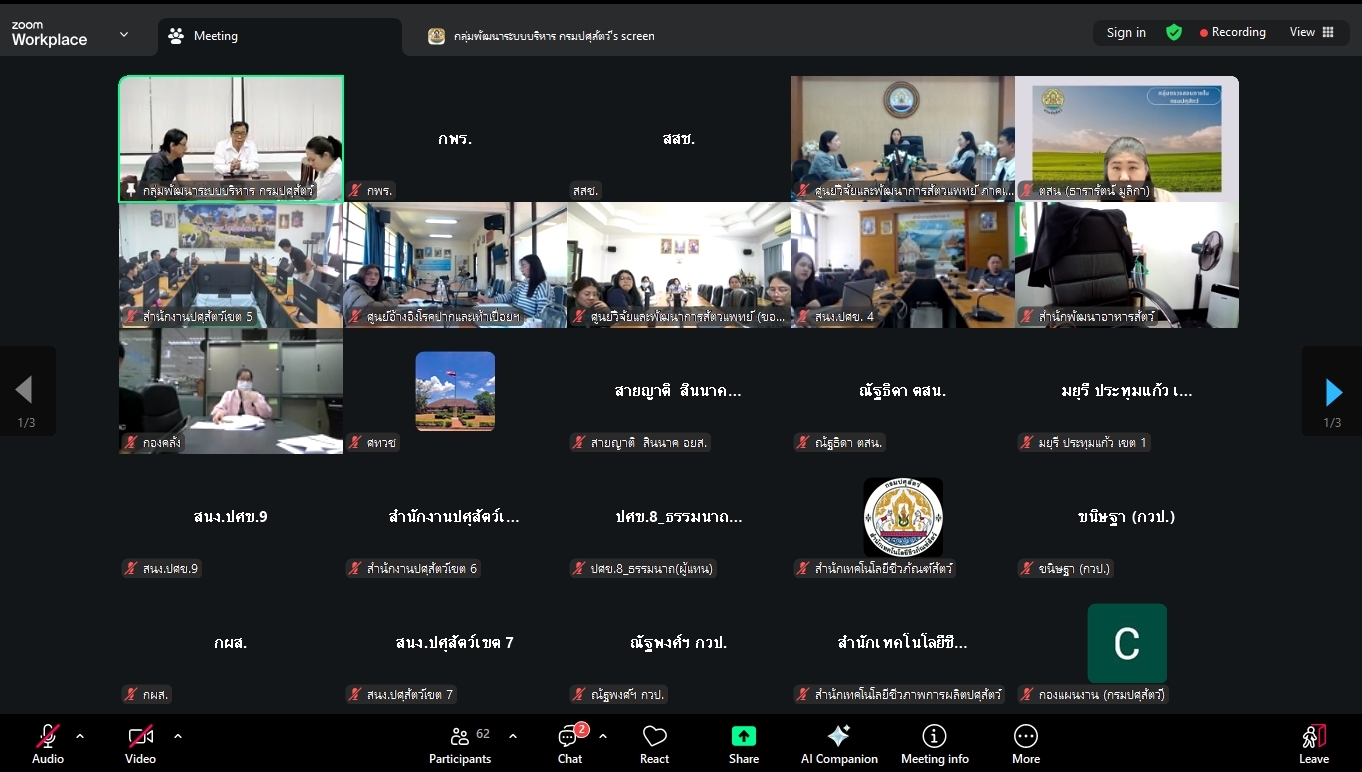
Task: Click the green security shield icon
Action: click(x=1174, y=32)
